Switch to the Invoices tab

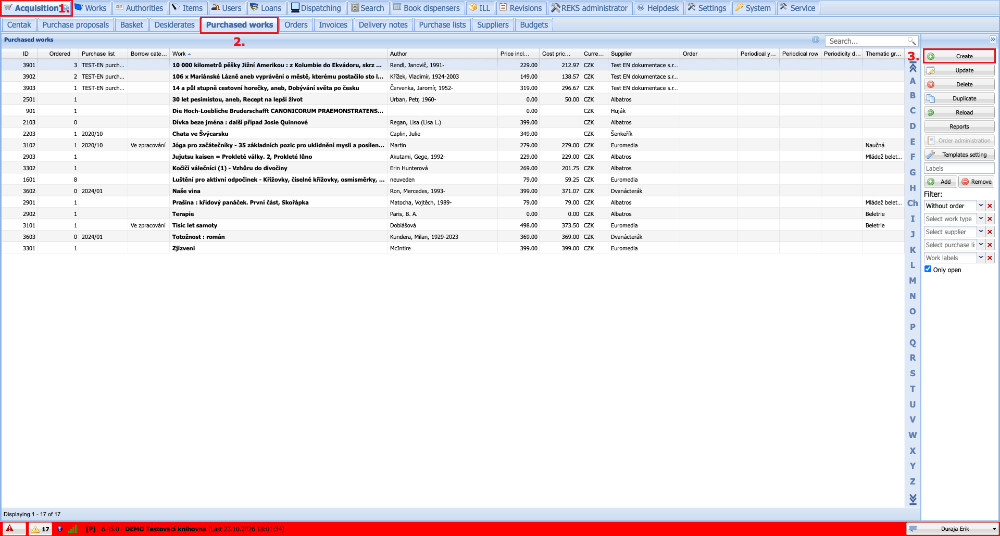(x=333, y=26)
